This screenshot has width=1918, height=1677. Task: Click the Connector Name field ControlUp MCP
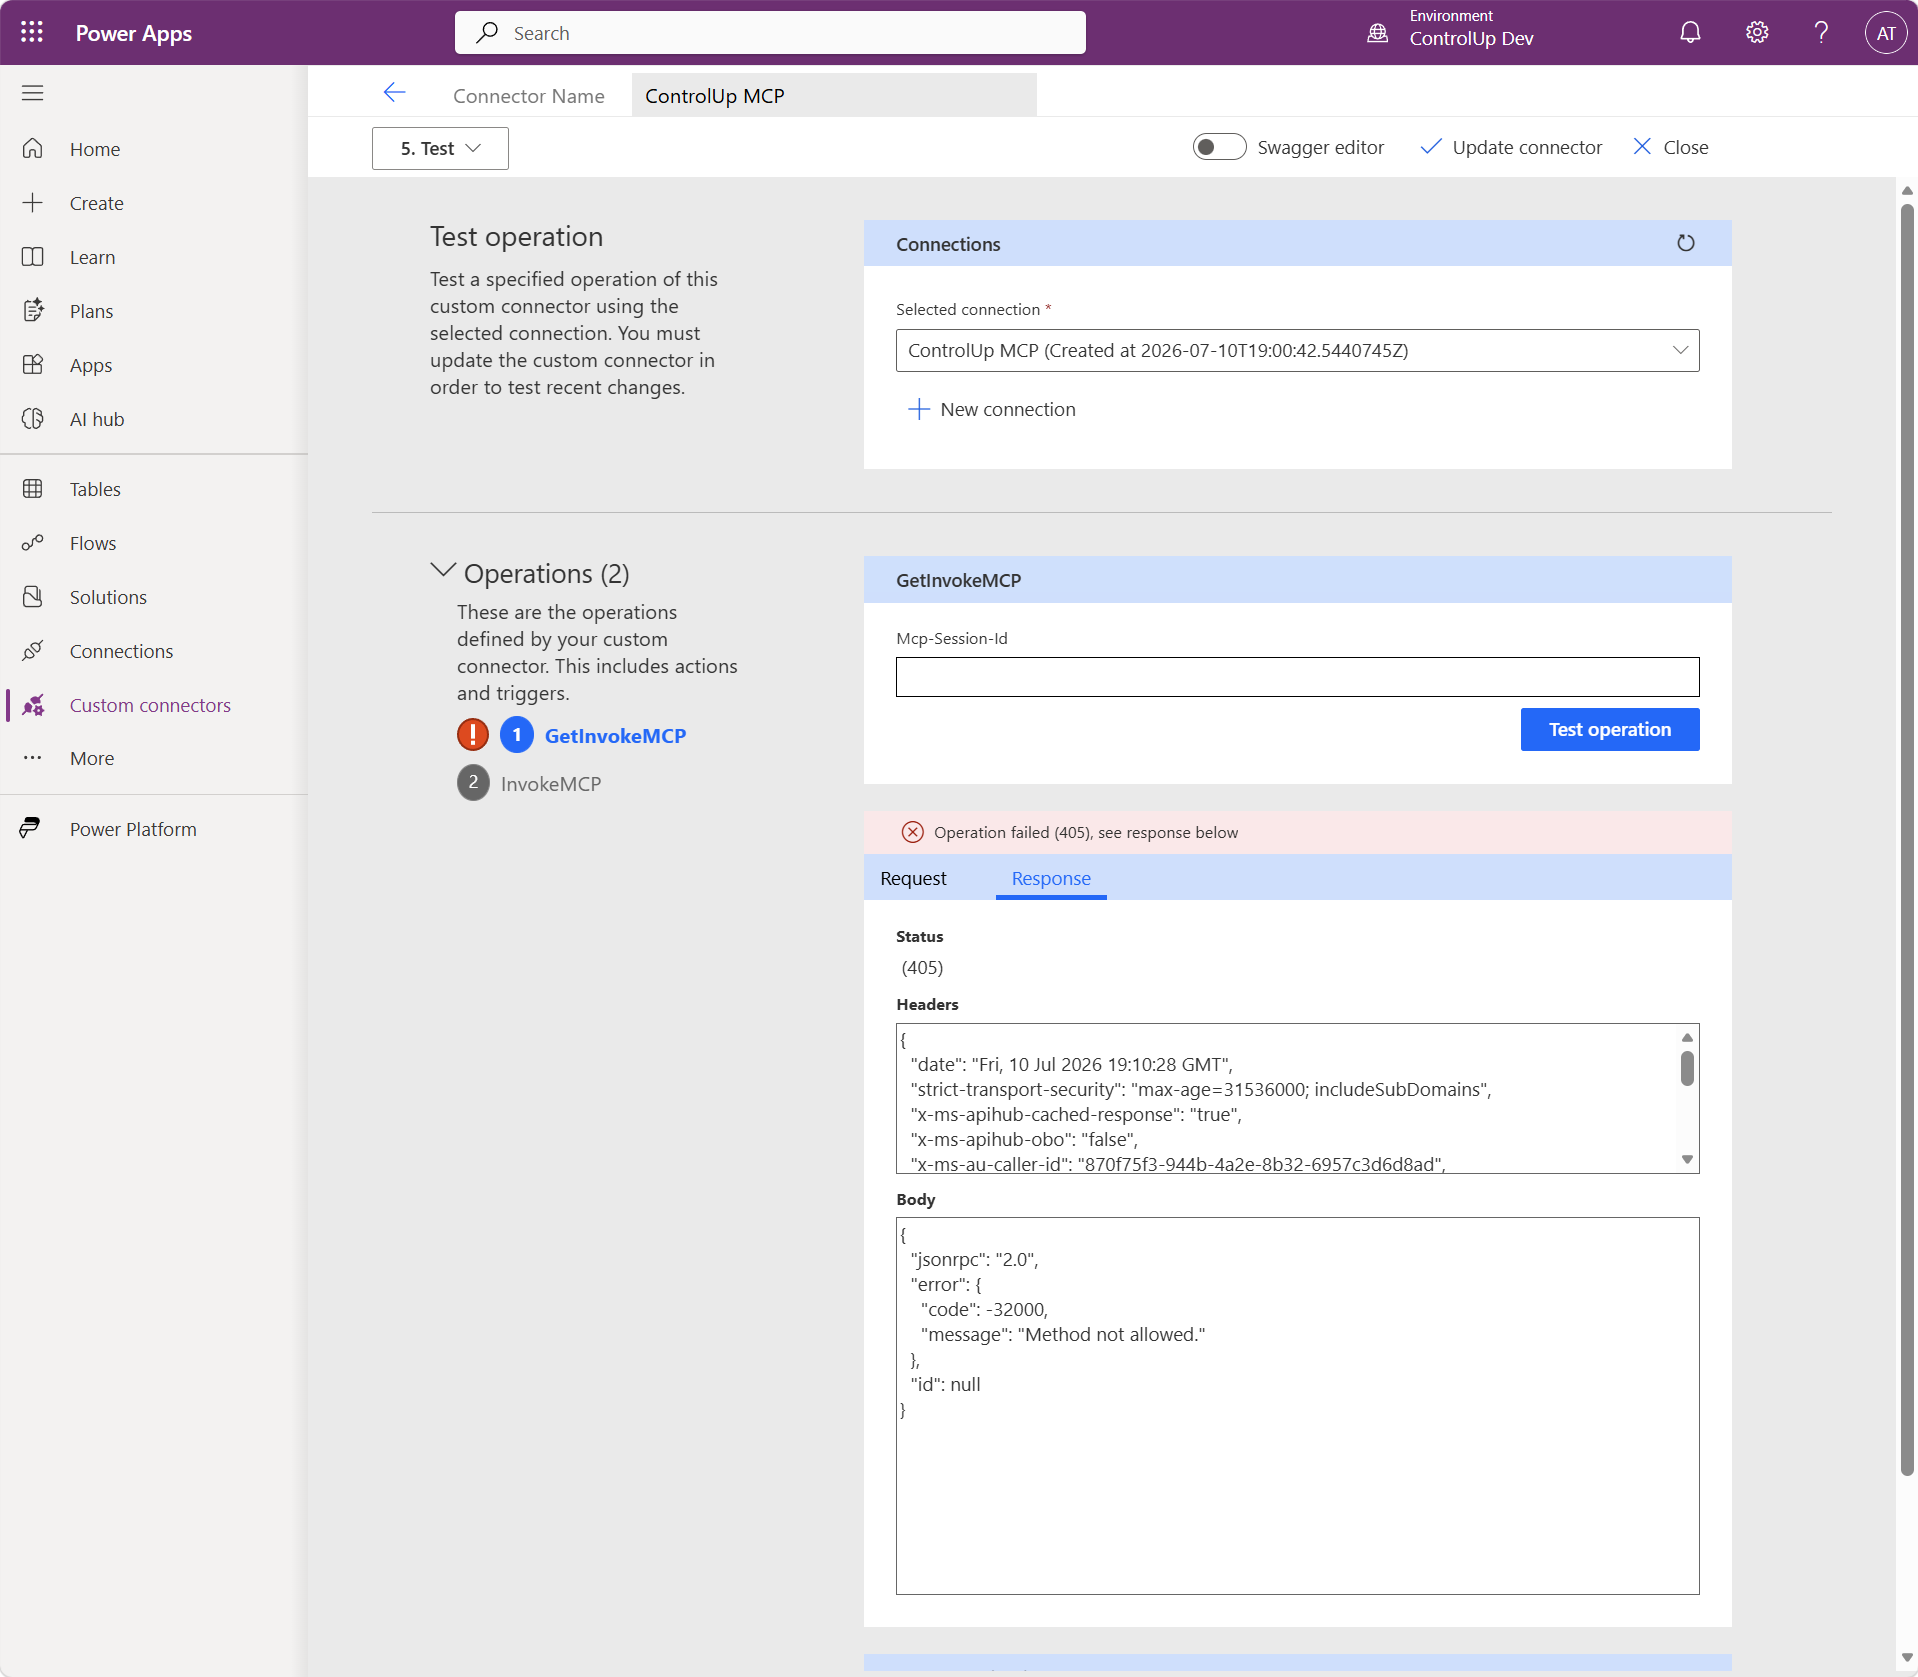pyautogui.click(x=834, y=95)
